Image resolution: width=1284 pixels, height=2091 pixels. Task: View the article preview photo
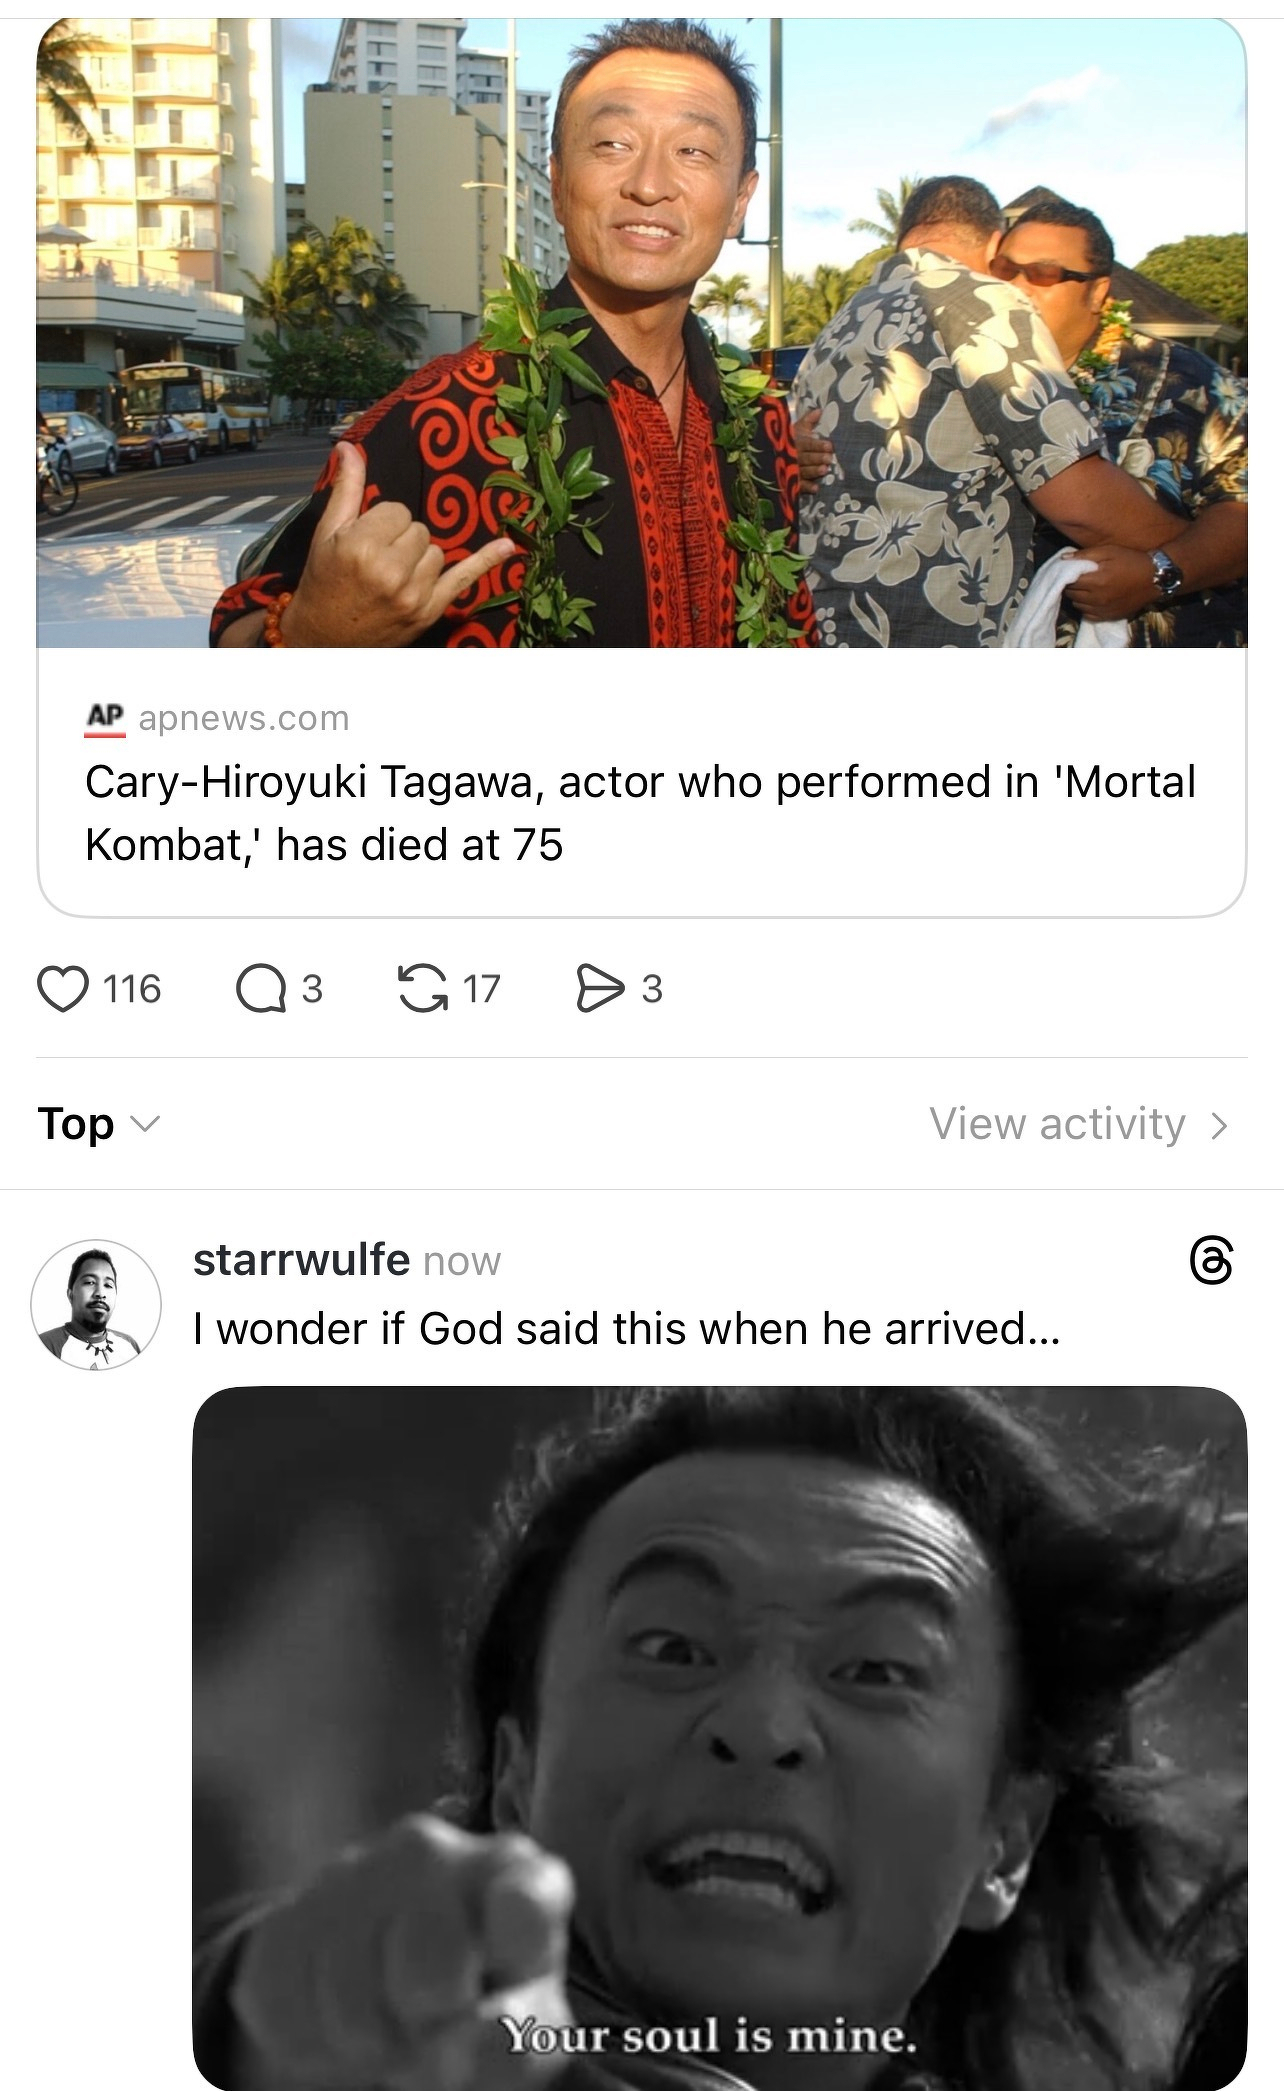(642, 332)
